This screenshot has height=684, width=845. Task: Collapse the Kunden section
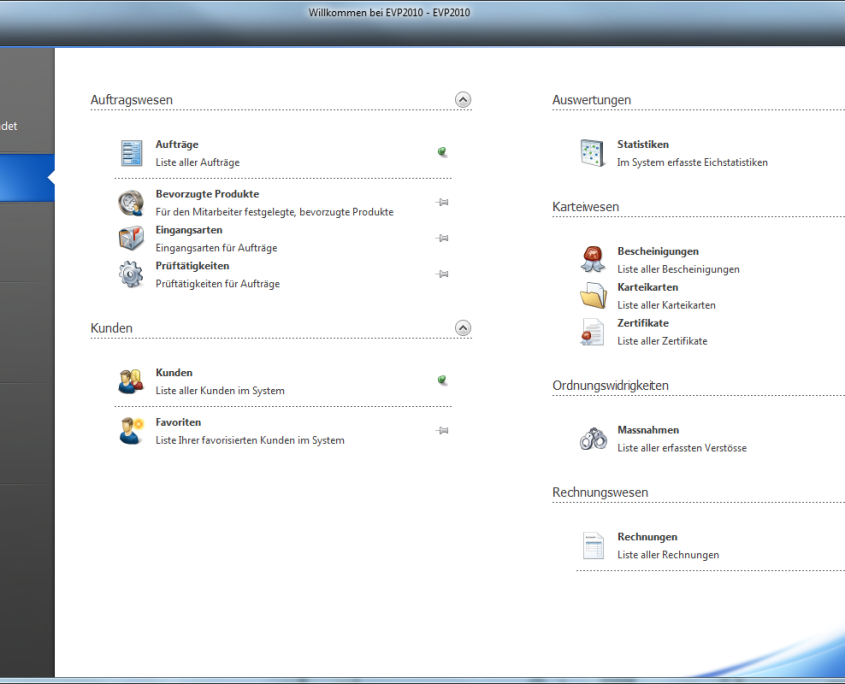pyautogui.click(x=462, y=328)
